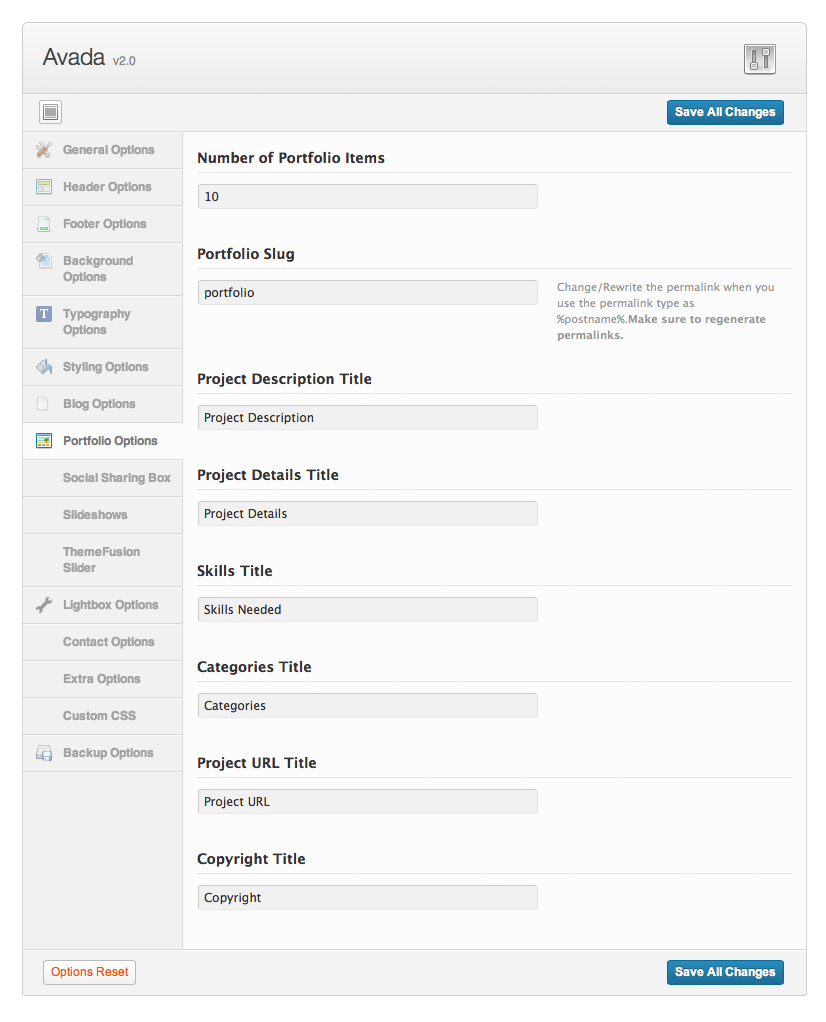Click the Styling Options paint bucket icon
Screen dimensions: 826x1022
(x=44, y=367)
